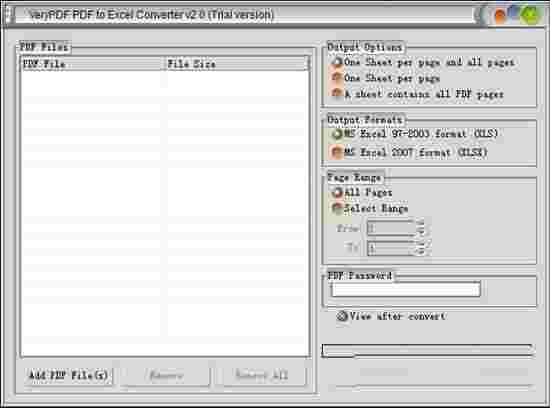The height and width of the screenshot is (408, 550).
Task: Decrease the To page spinner value
Action: pyautogui.click(x=422, y=252)
